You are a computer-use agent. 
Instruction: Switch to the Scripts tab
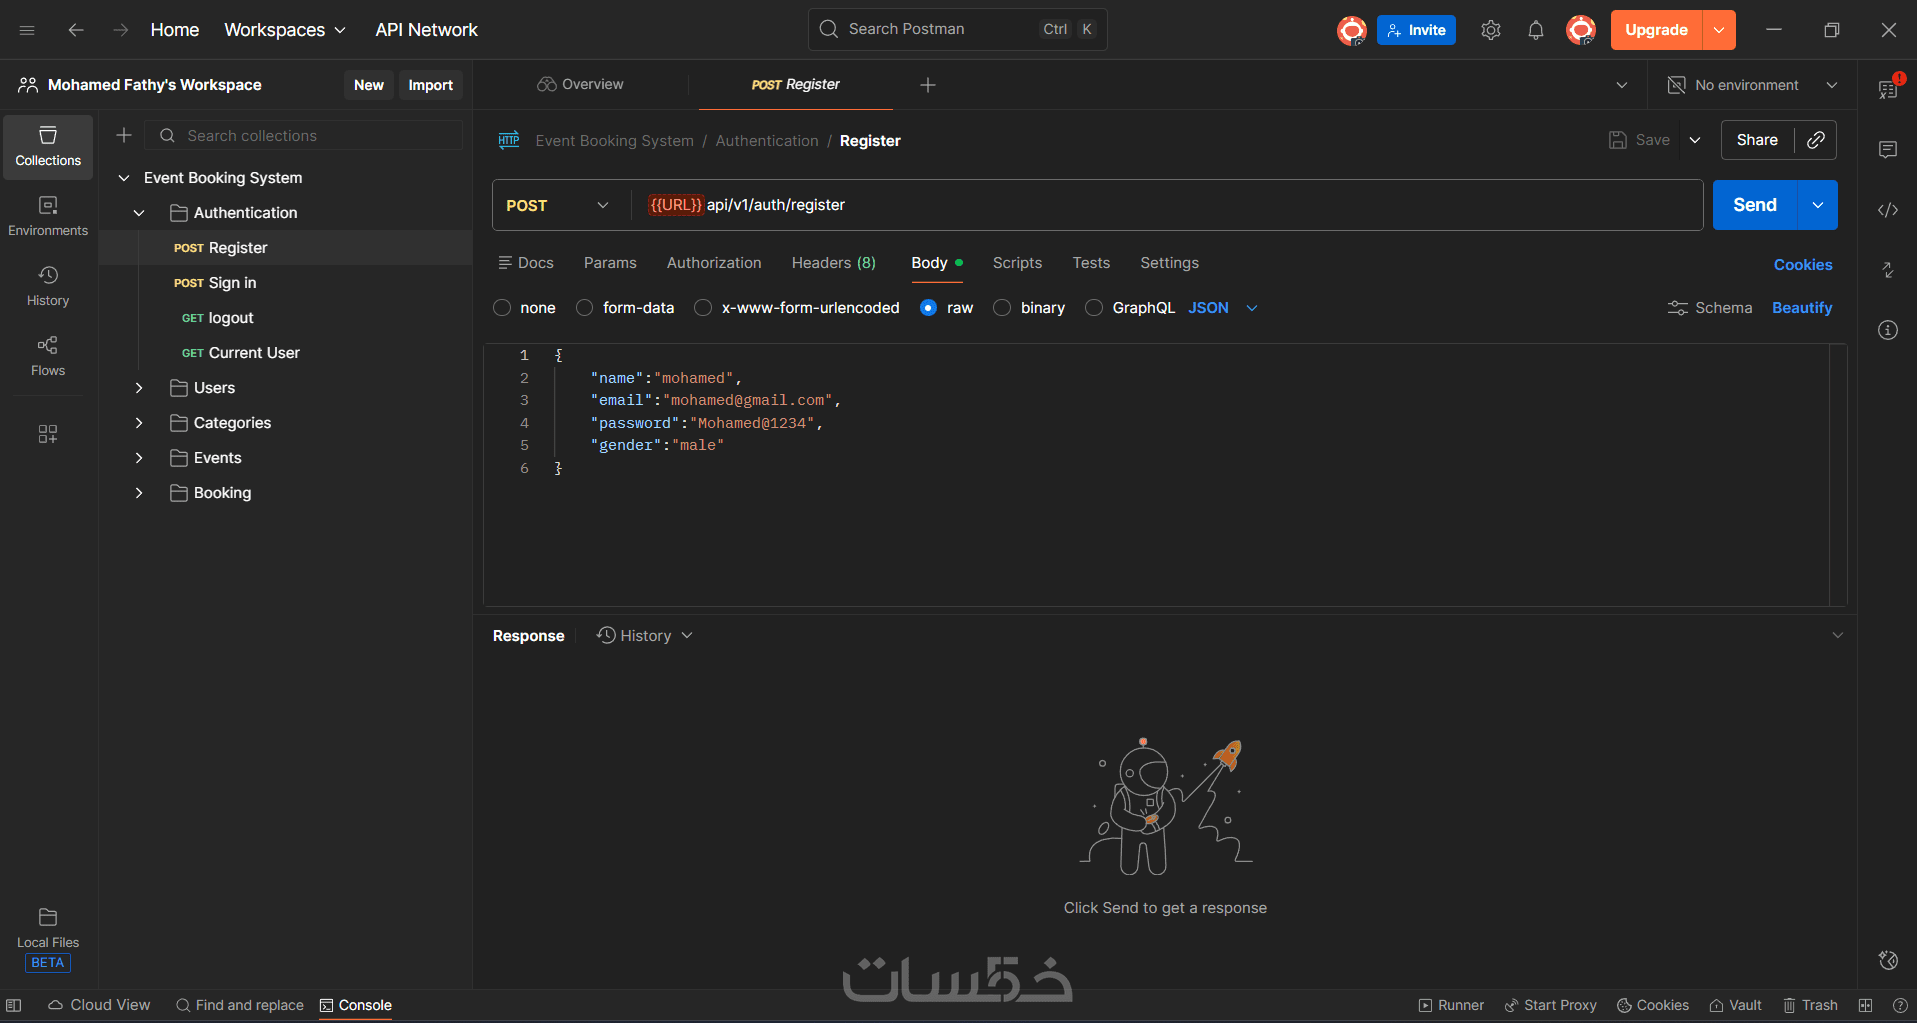(1017, 263)
